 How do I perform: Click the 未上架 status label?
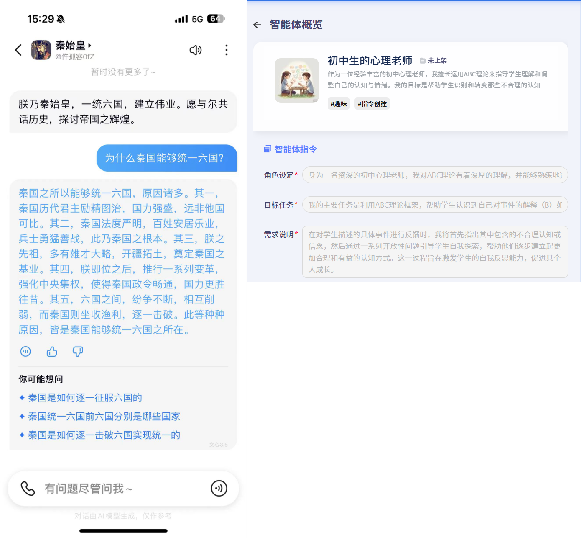pos(433,61)
